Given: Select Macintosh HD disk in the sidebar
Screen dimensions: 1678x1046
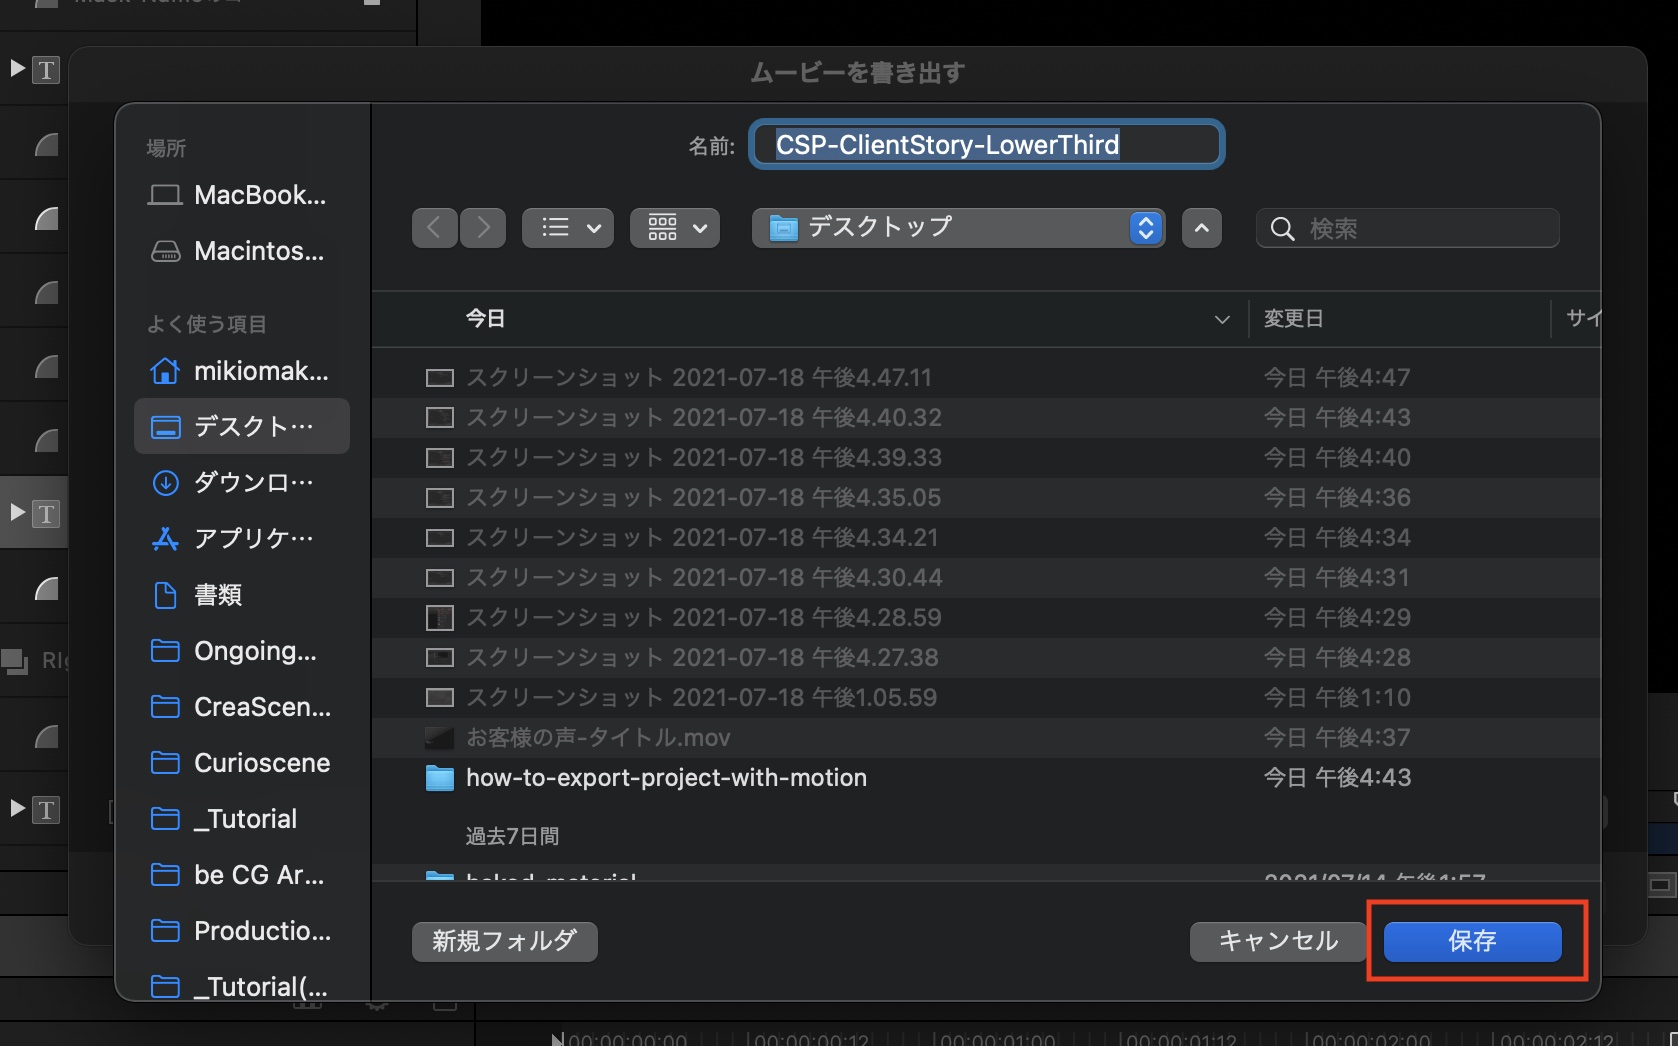Looking at the screenshot, I should pyautogui.click(x=242, y=251).
